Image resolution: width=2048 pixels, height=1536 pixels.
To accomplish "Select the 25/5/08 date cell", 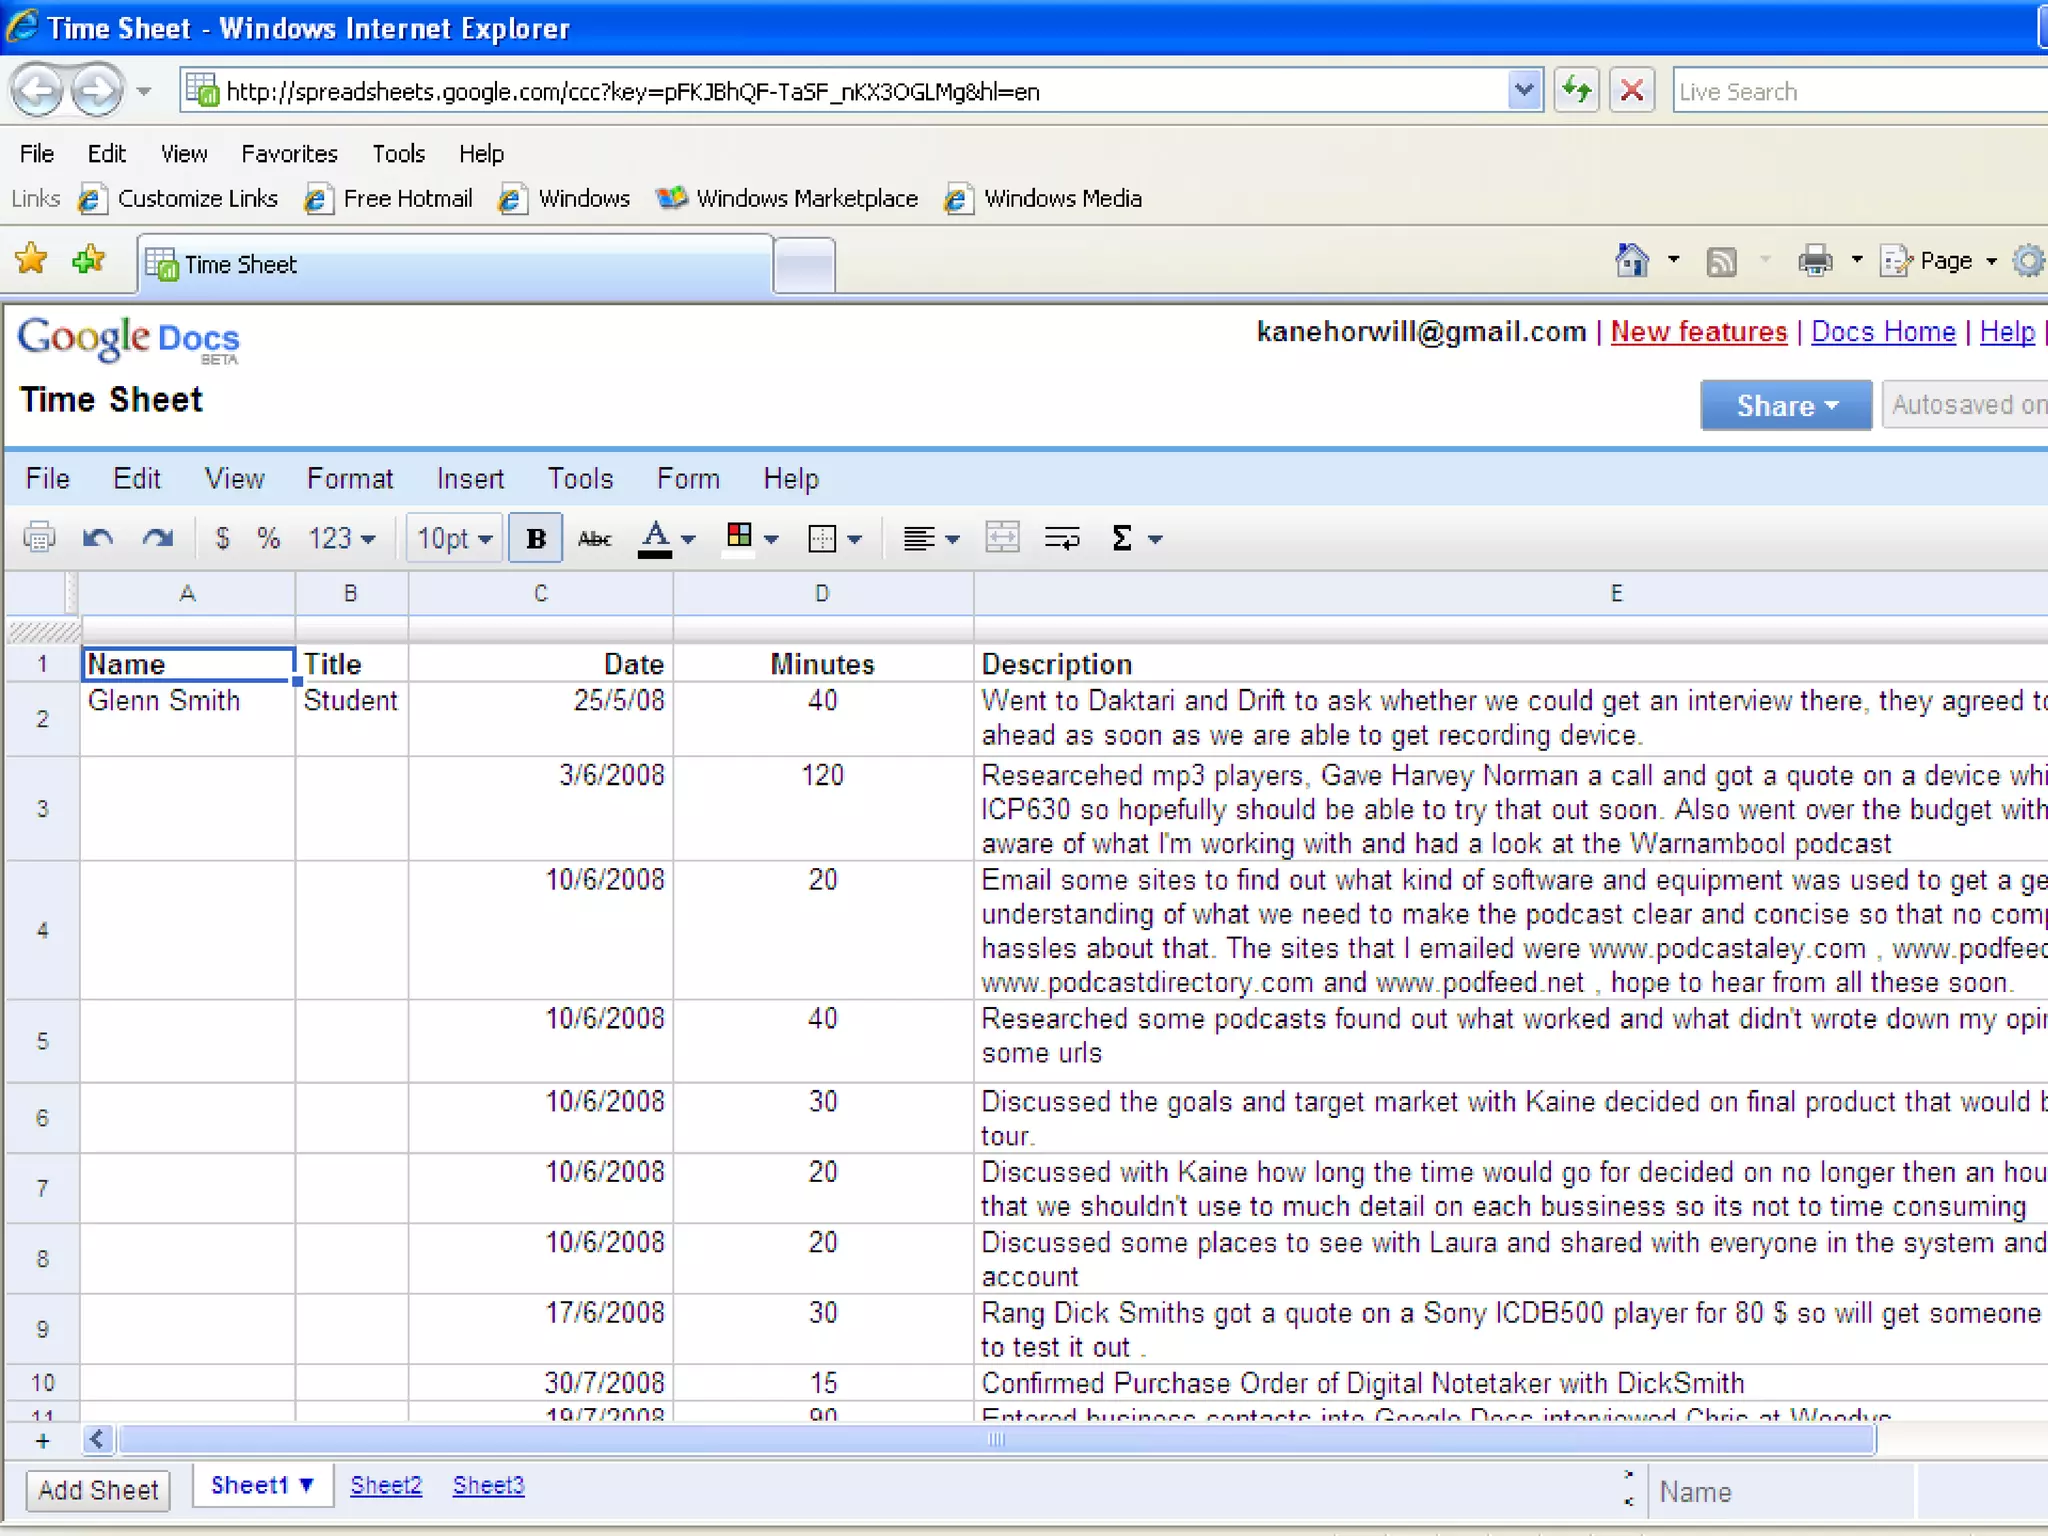I will point(540,718).
